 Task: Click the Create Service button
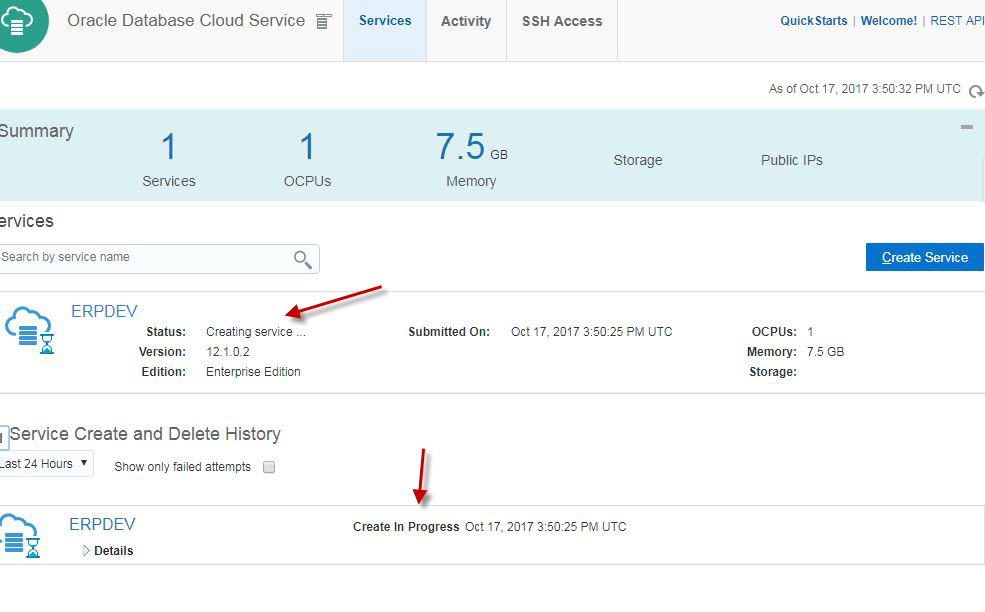(925, 257)
